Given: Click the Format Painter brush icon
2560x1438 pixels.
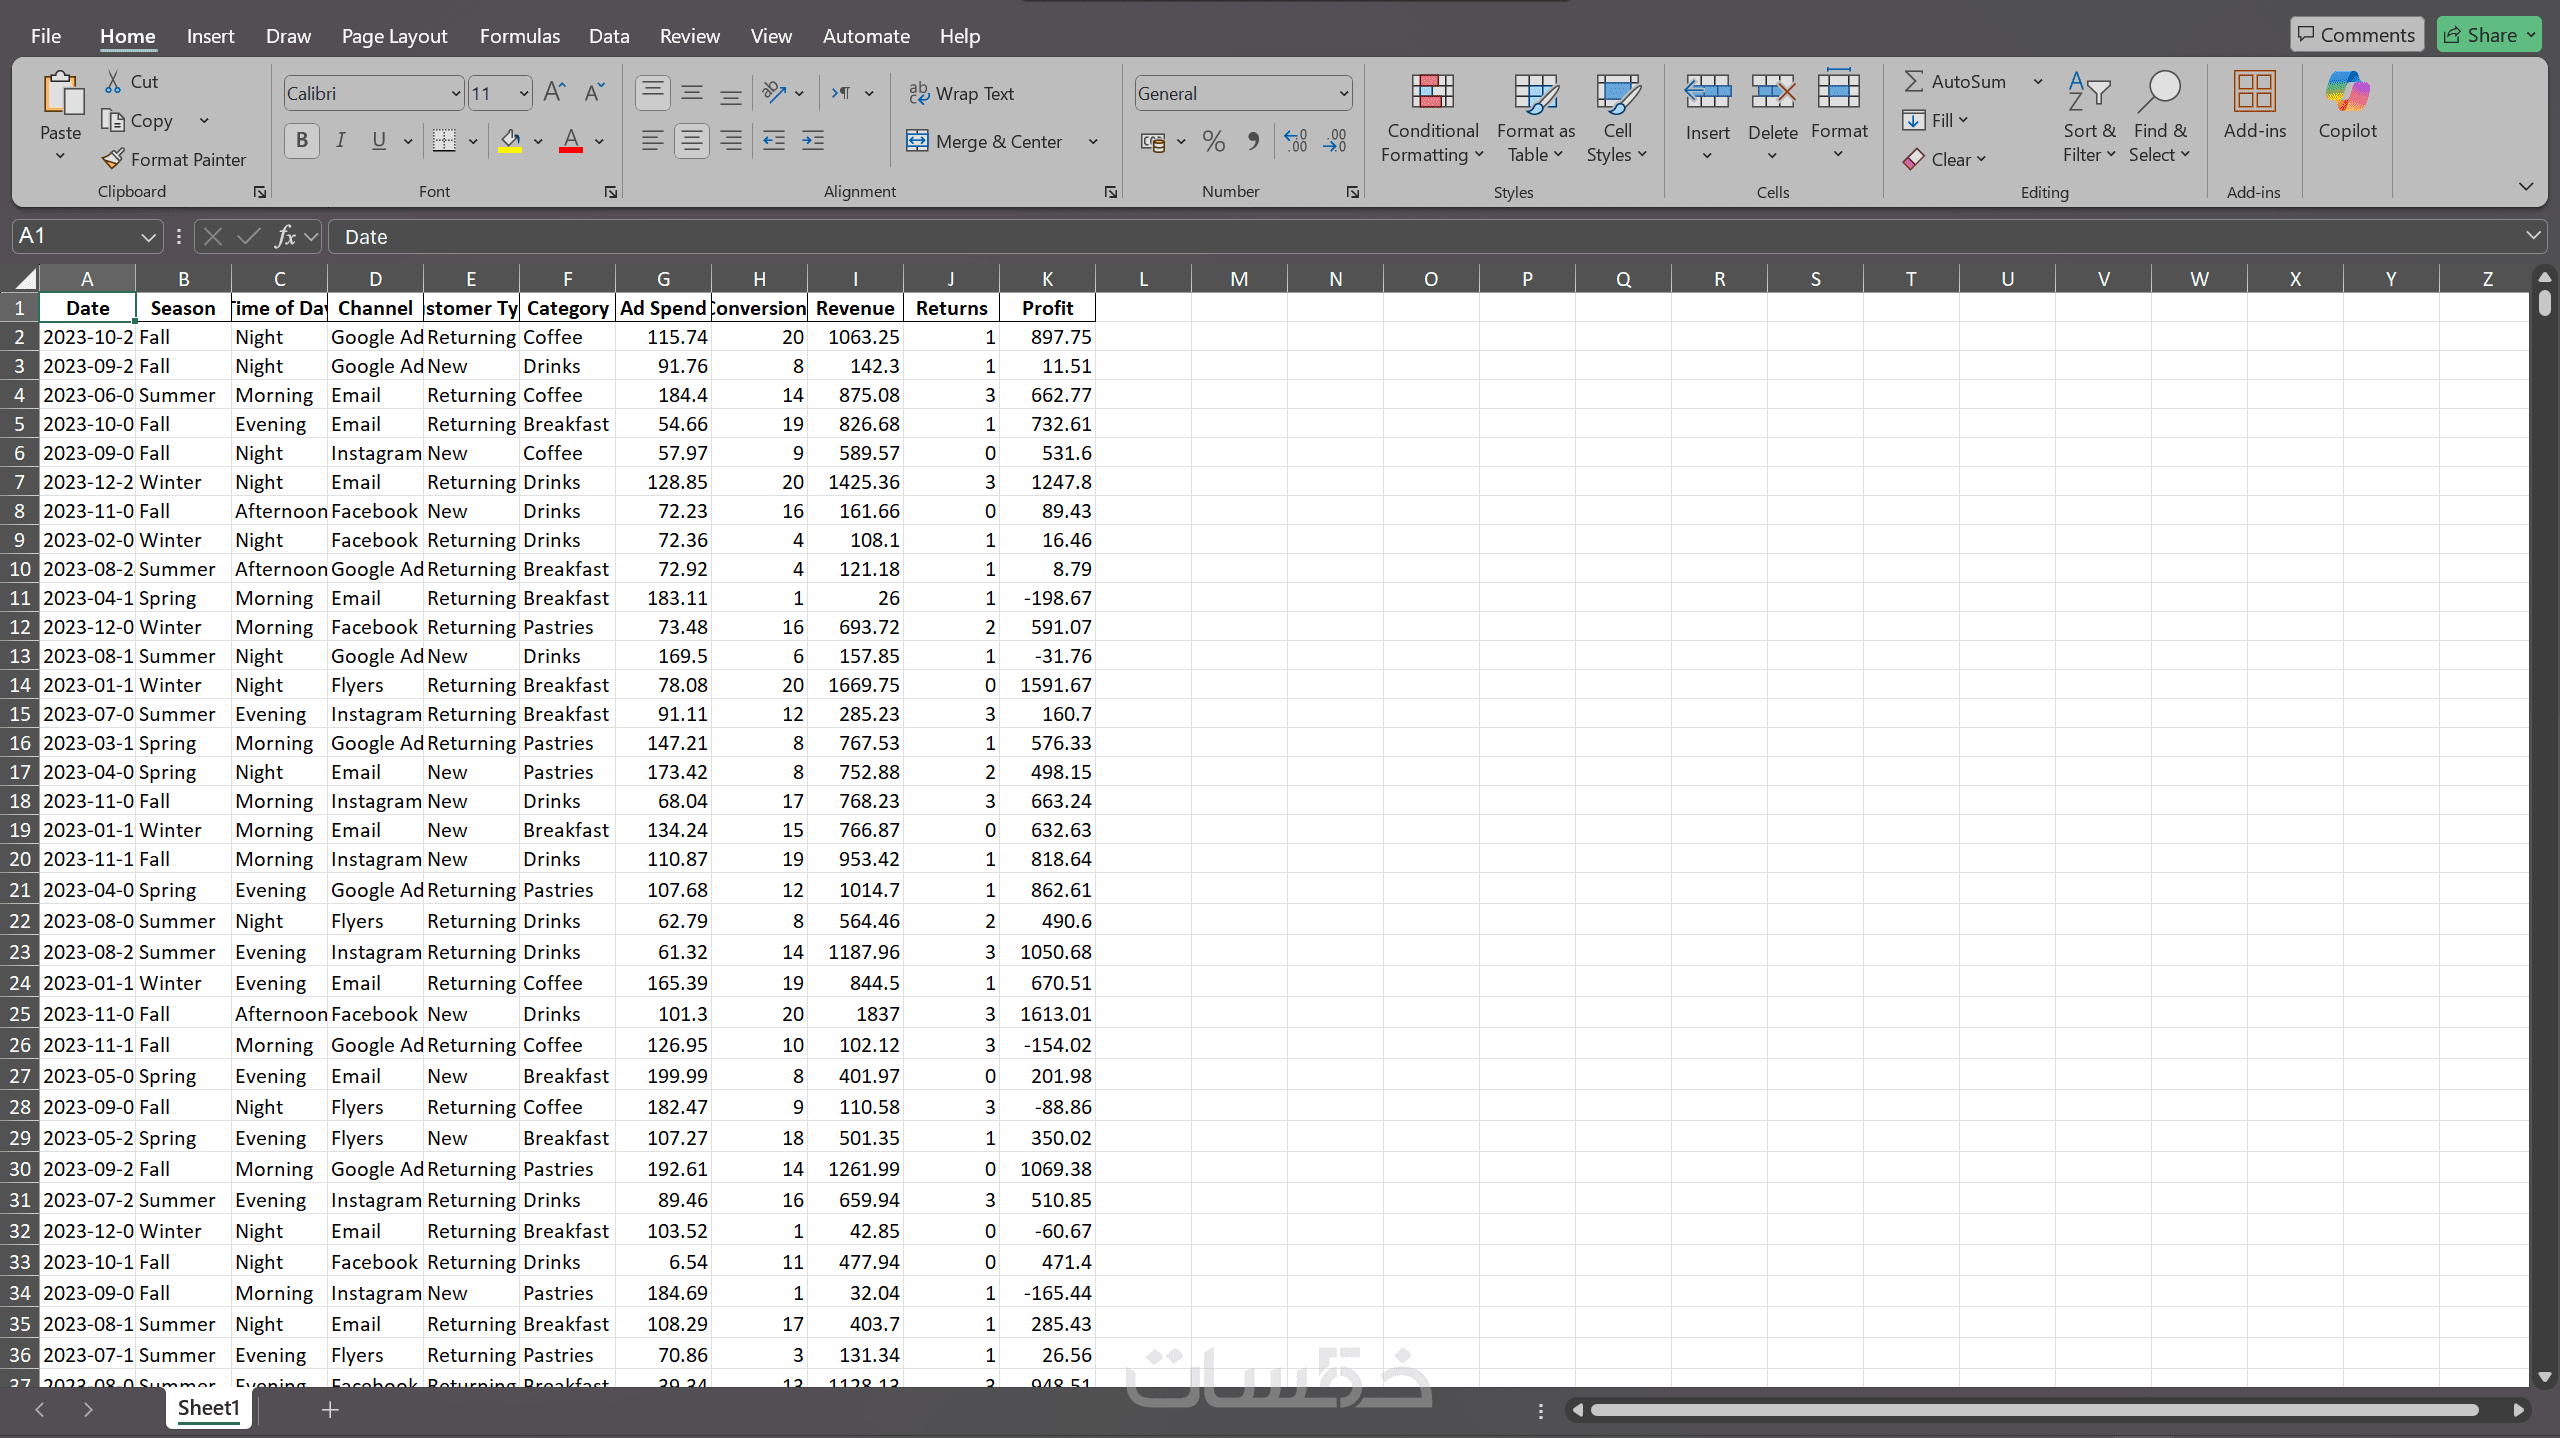Looking at the screenshot, I should click(114, 159).
